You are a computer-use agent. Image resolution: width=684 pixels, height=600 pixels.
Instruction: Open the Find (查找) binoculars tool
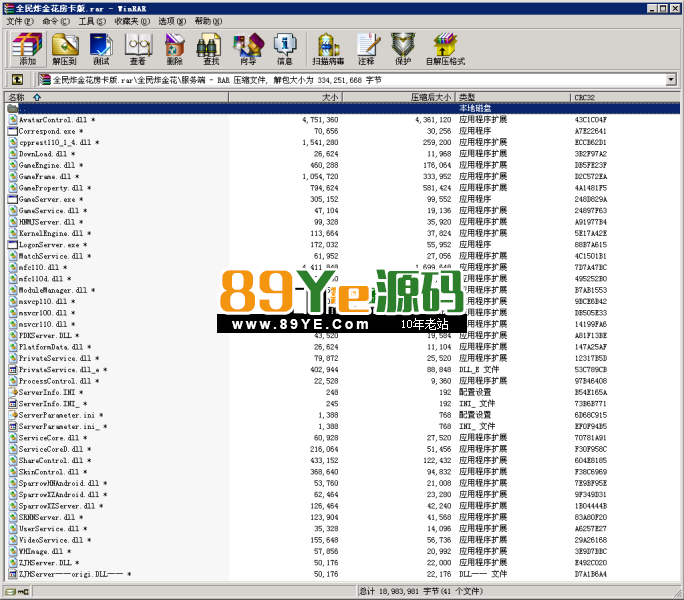click(x=211, y=49)
